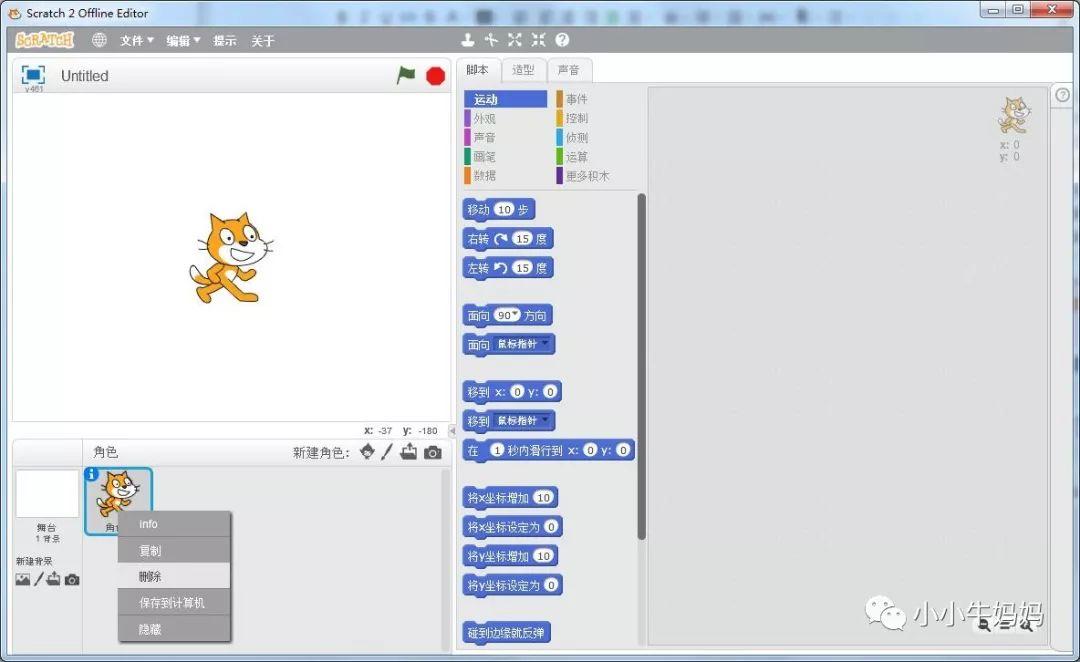Open the language globe menu

pyautogui.click(x=99, y=40)
